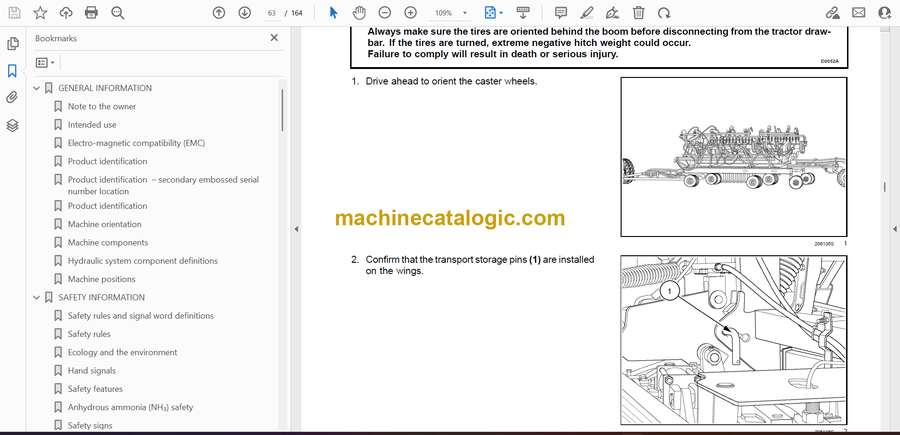Collapse SAFETY INFORMATION bookmark section

coord(36,297)
